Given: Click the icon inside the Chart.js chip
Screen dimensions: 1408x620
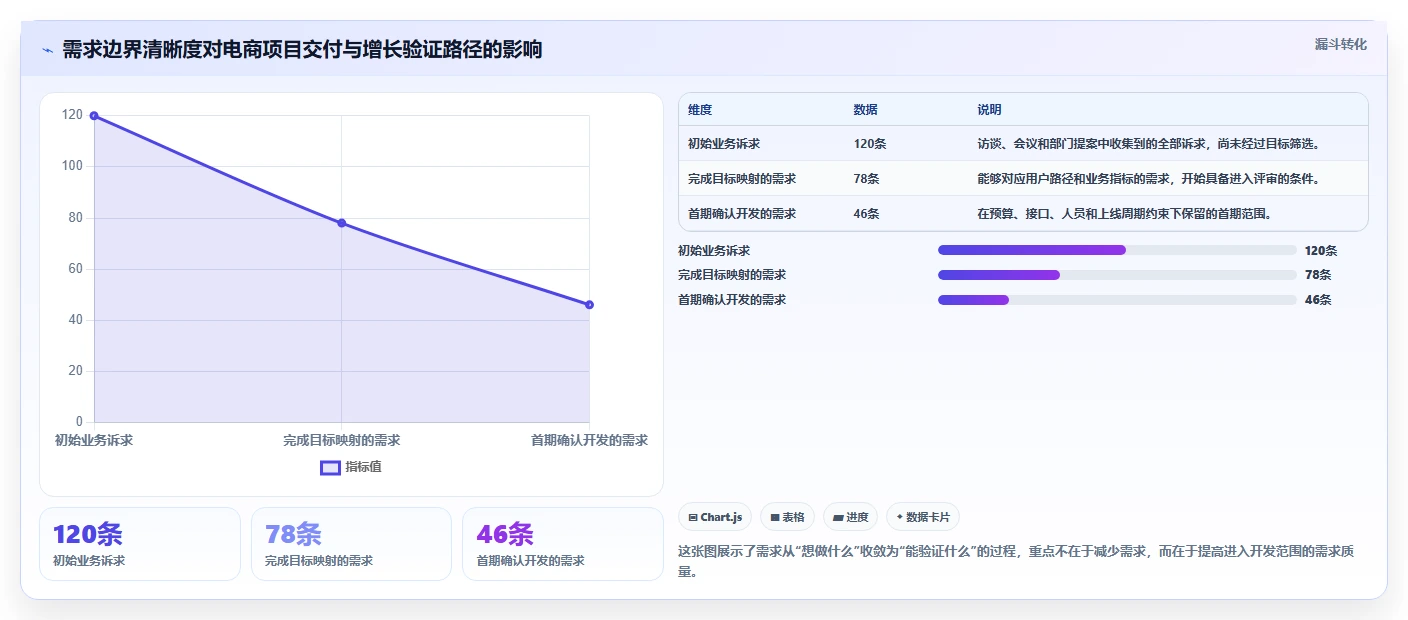Looking at the screenshot, I should pyautogui.click(x=693, y=518).
